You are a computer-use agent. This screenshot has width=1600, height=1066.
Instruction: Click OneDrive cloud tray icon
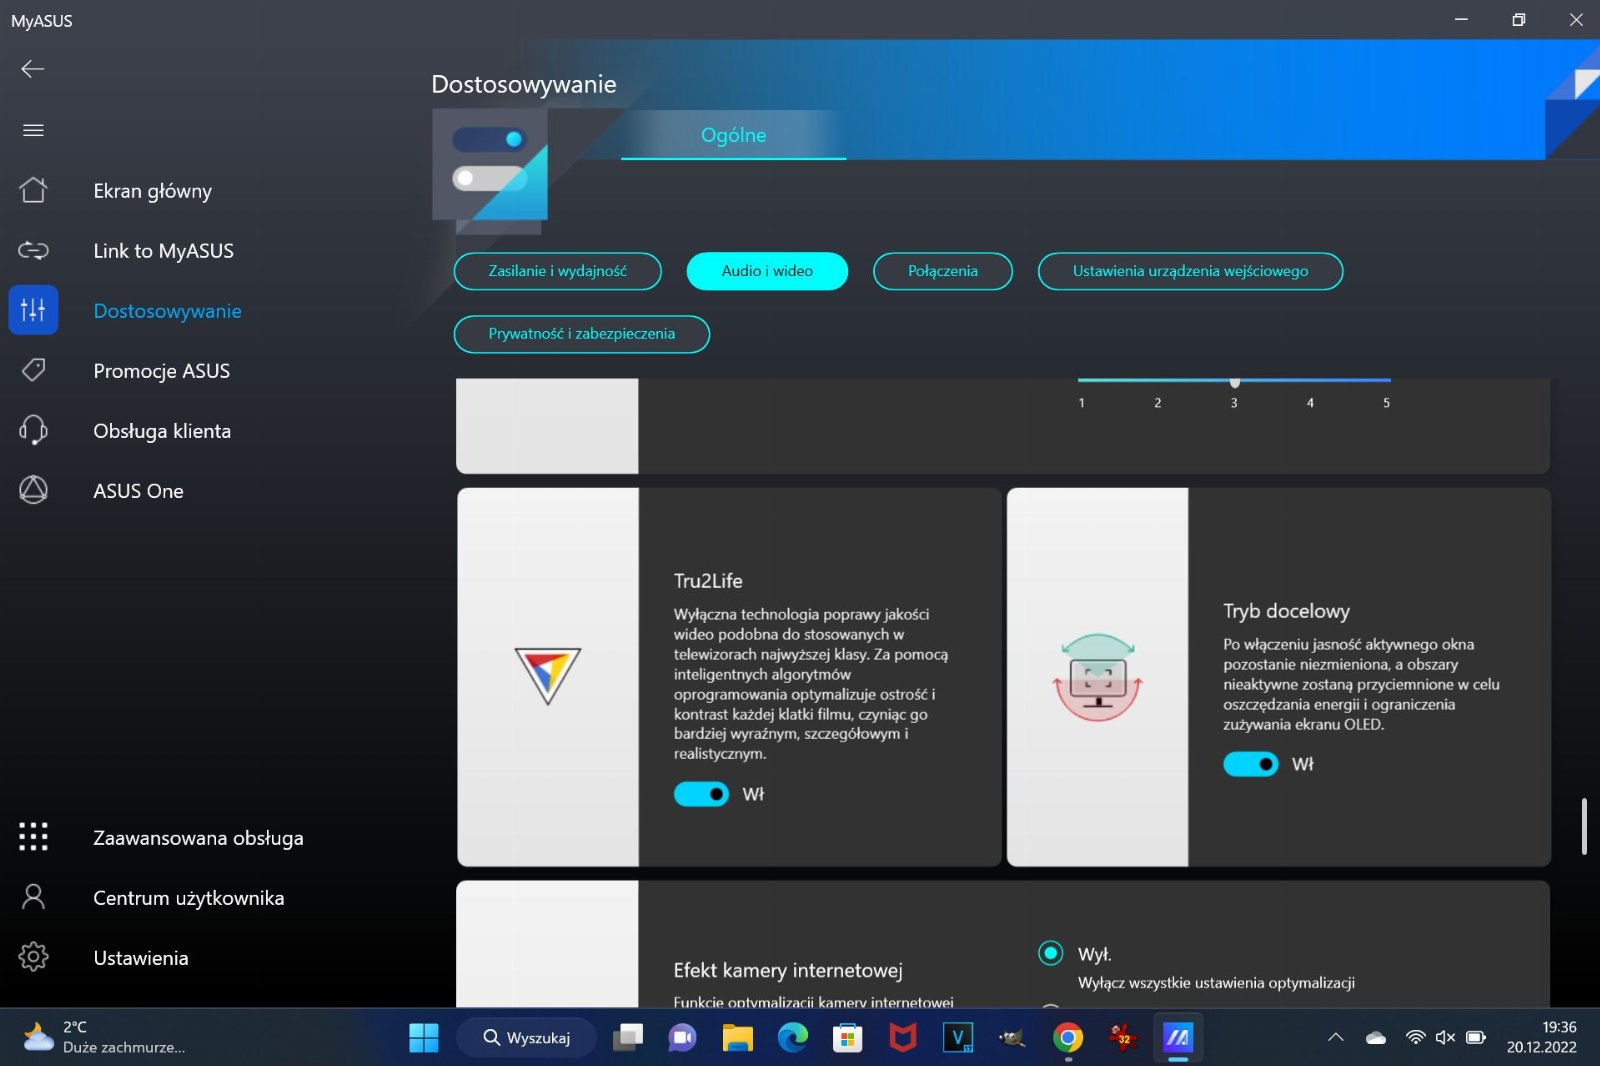click(1376, 1038)
